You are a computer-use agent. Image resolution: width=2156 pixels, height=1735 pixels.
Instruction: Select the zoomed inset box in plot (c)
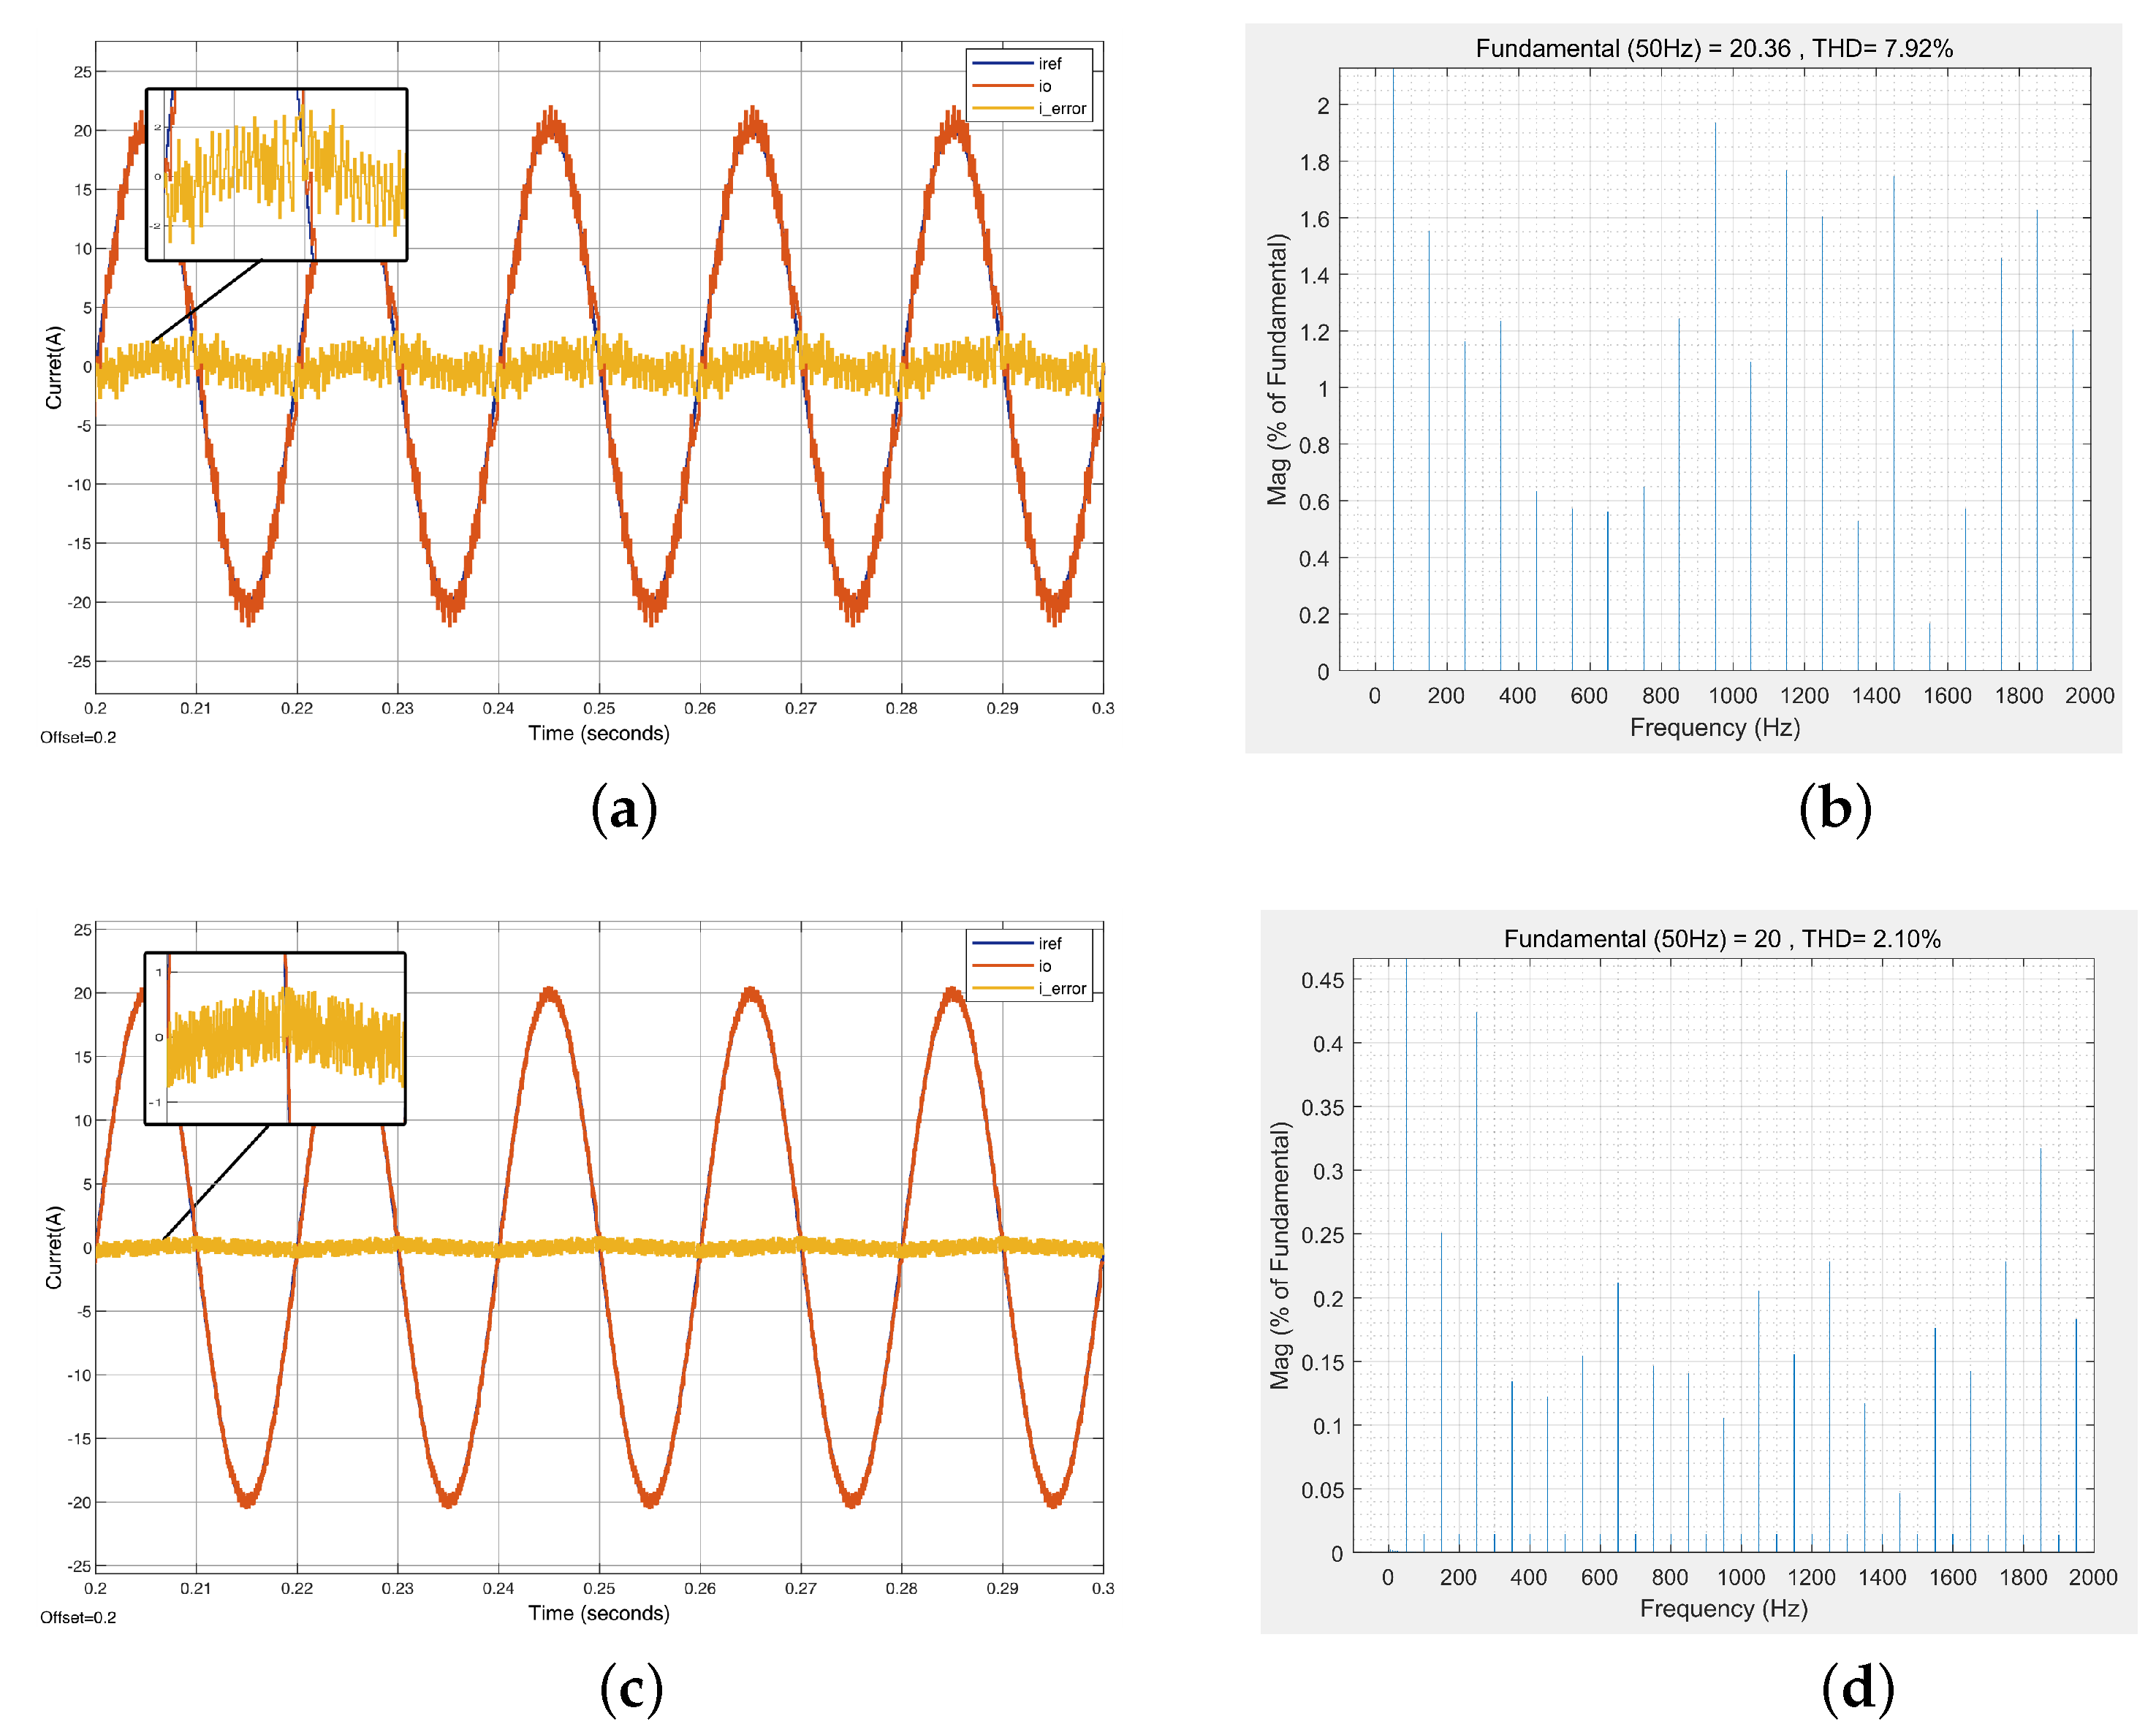(275, 1038)
